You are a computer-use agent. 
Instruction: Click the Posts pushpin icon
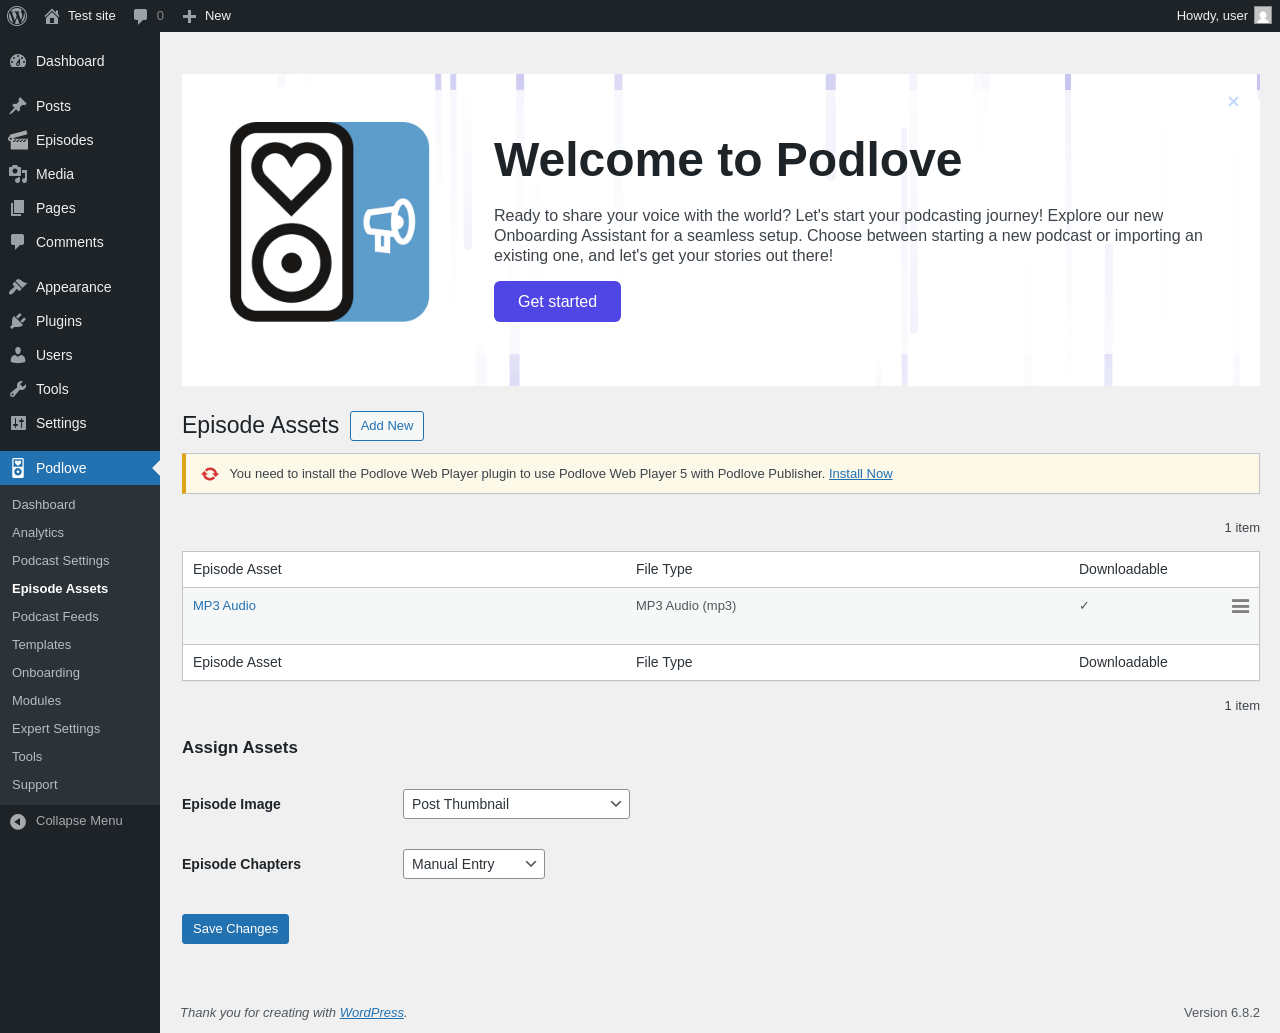18,106
